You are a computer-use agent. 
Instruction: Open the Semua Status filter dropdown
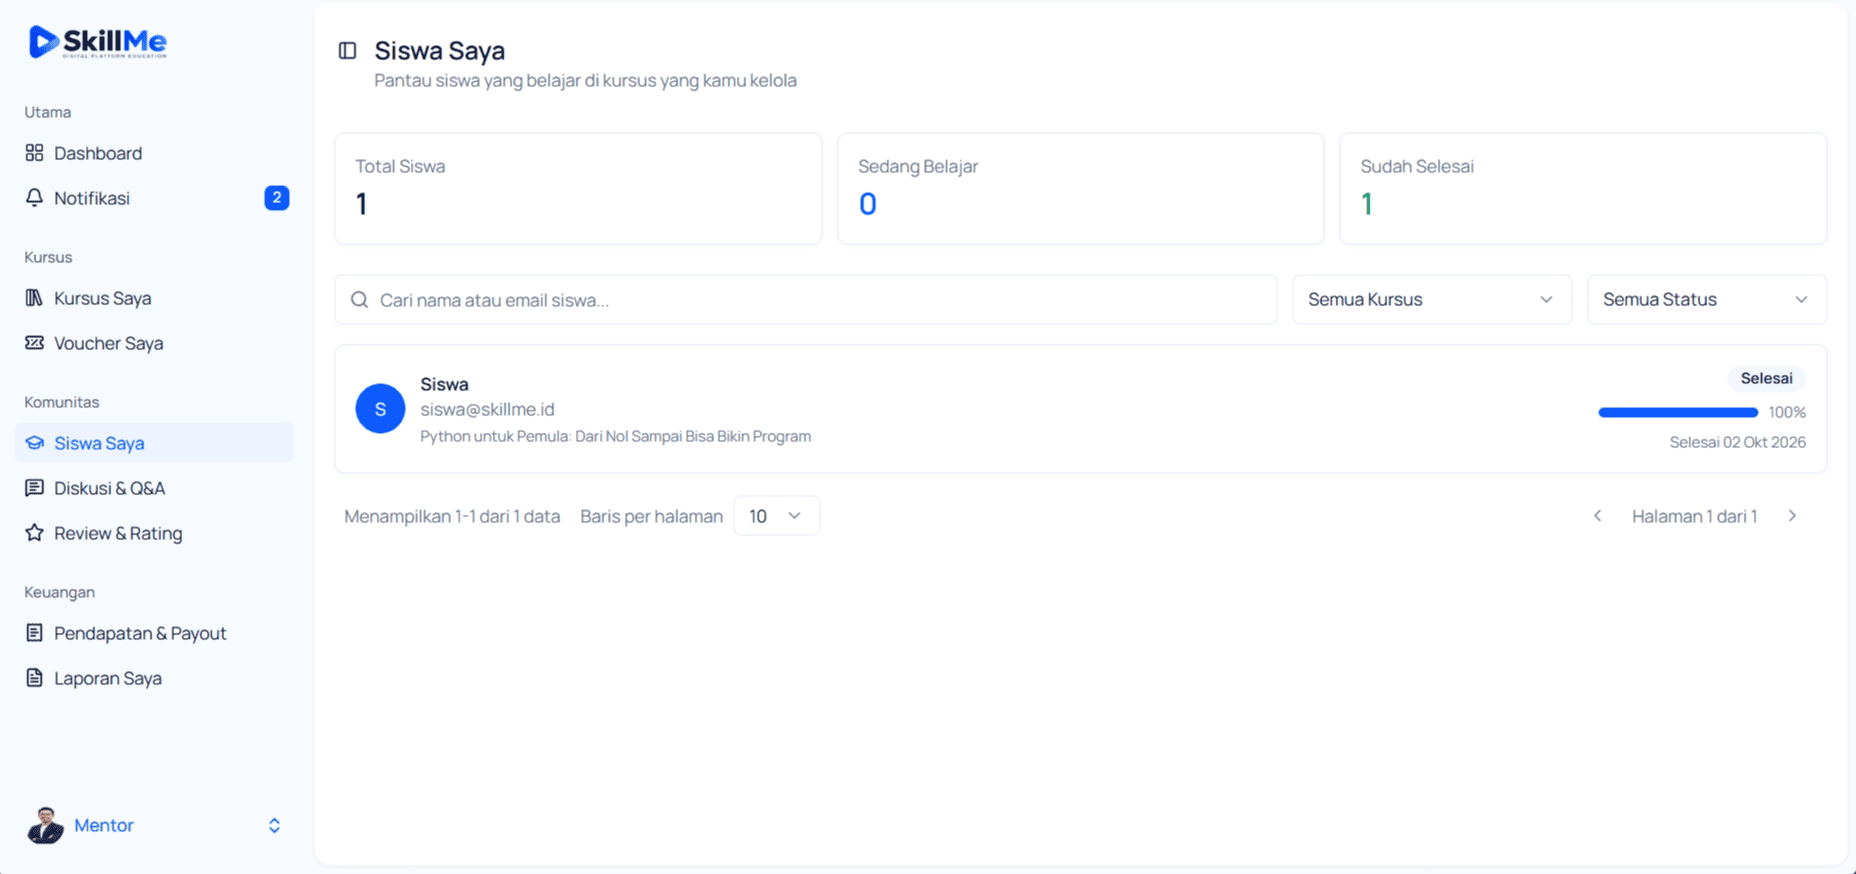1706,300
